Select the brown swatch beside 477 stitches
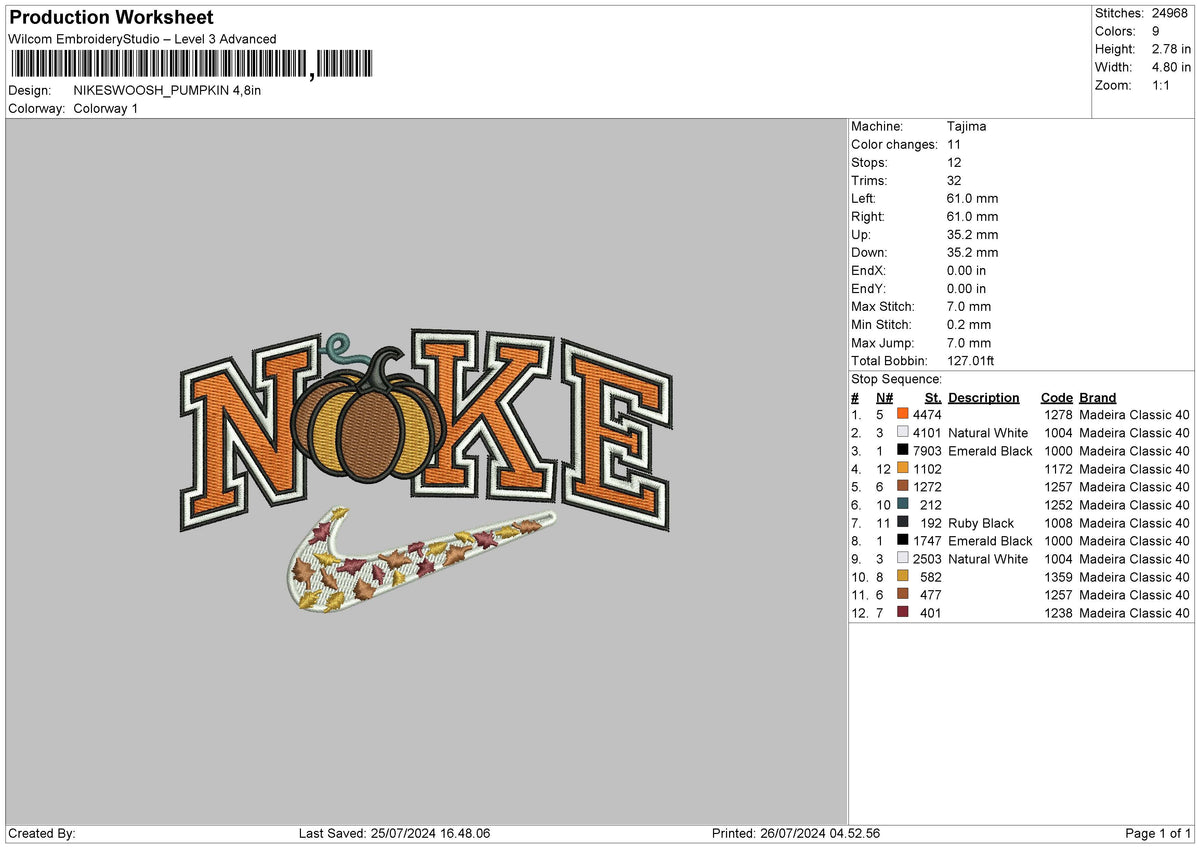1200x848 pixels. click(903, 595)
